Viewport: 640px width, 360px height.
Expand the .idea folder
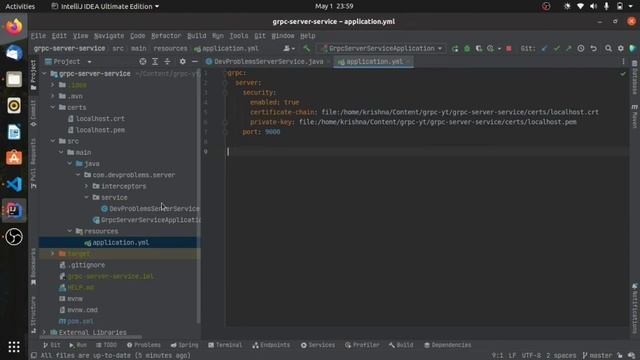53,85
